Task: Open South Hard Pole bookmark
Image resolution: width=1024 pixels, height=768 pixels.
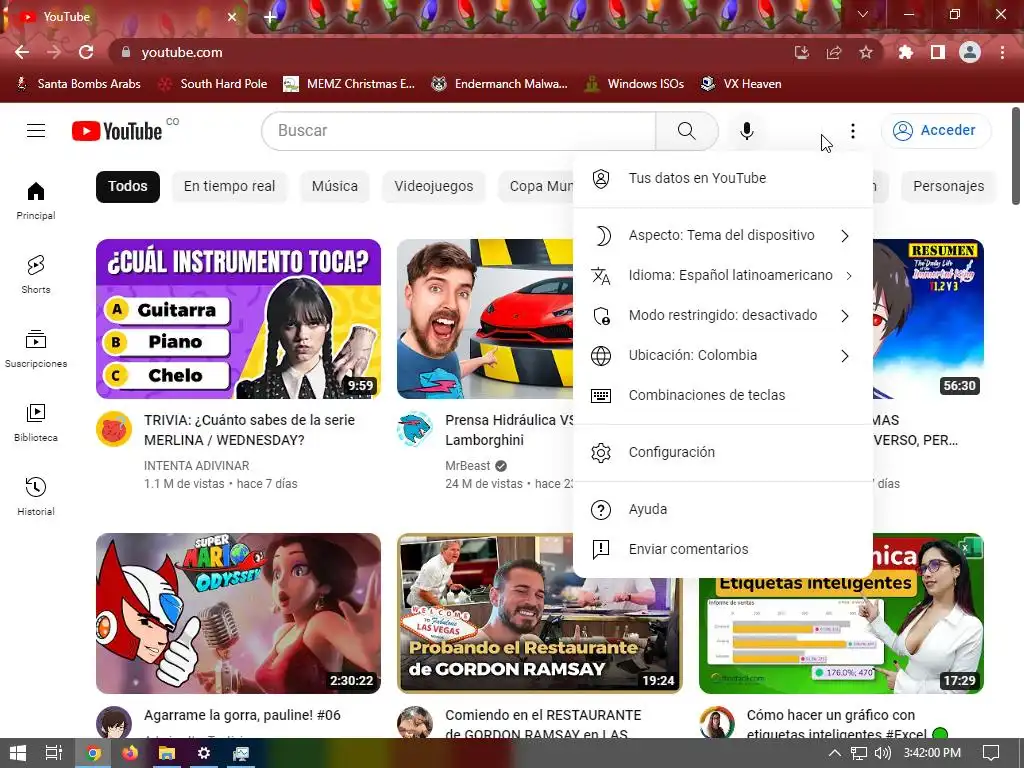Action: point(214,84)
